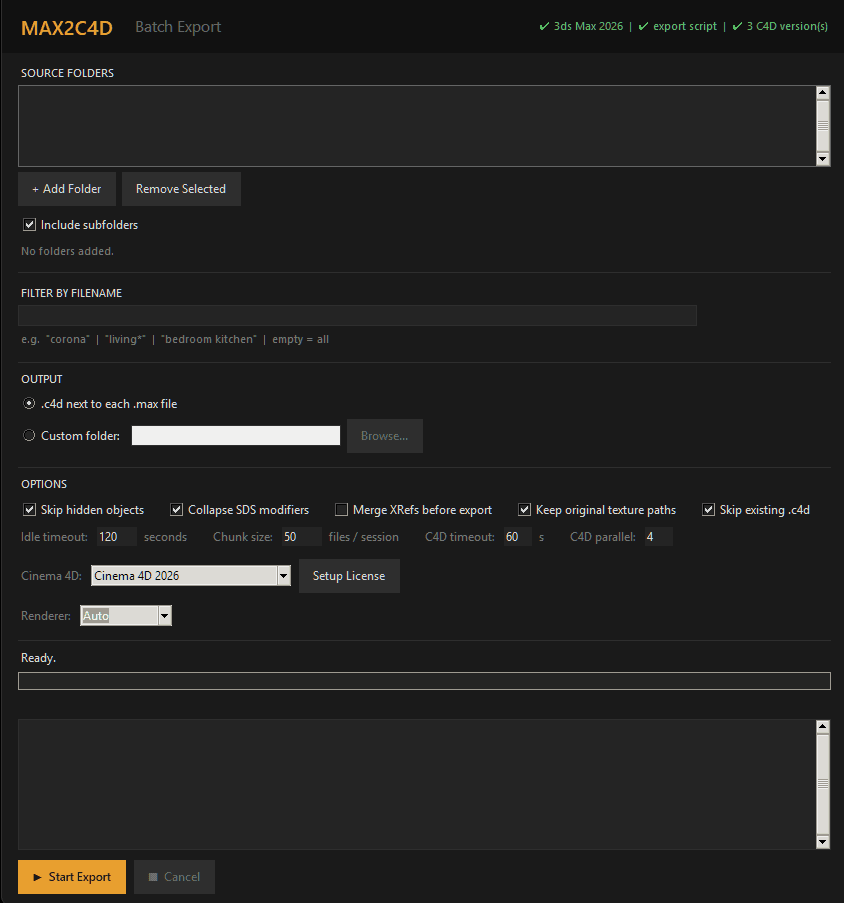Disable Skip existing .c4d option
The width and height of the screenshot is (844, 903).
(x=709, y=509)
